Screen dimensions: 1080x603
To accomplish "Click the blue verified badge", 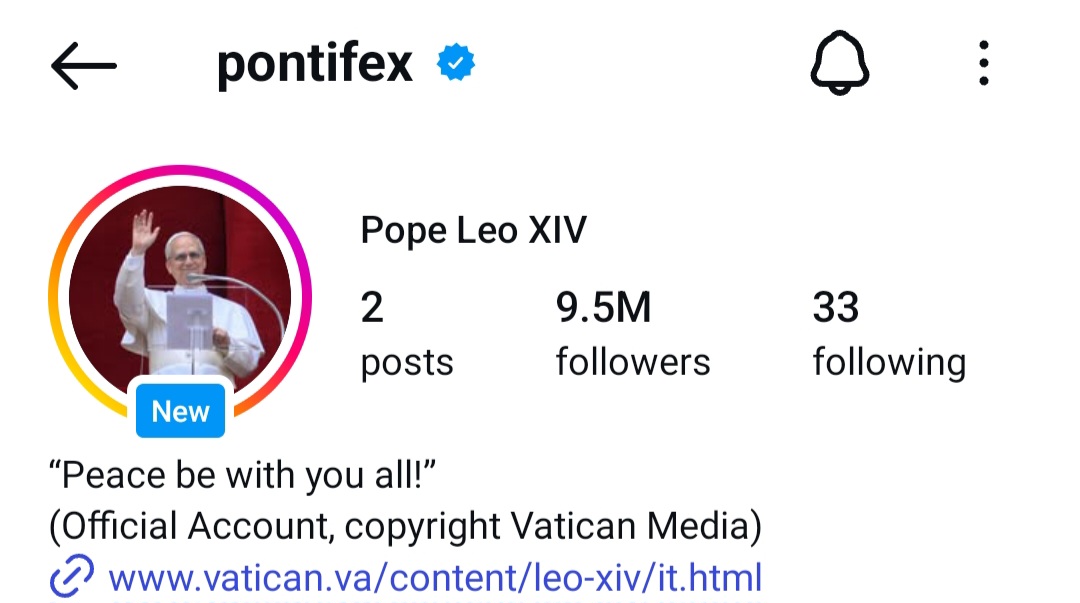I will pyautogui.click(x=456, y=65).
